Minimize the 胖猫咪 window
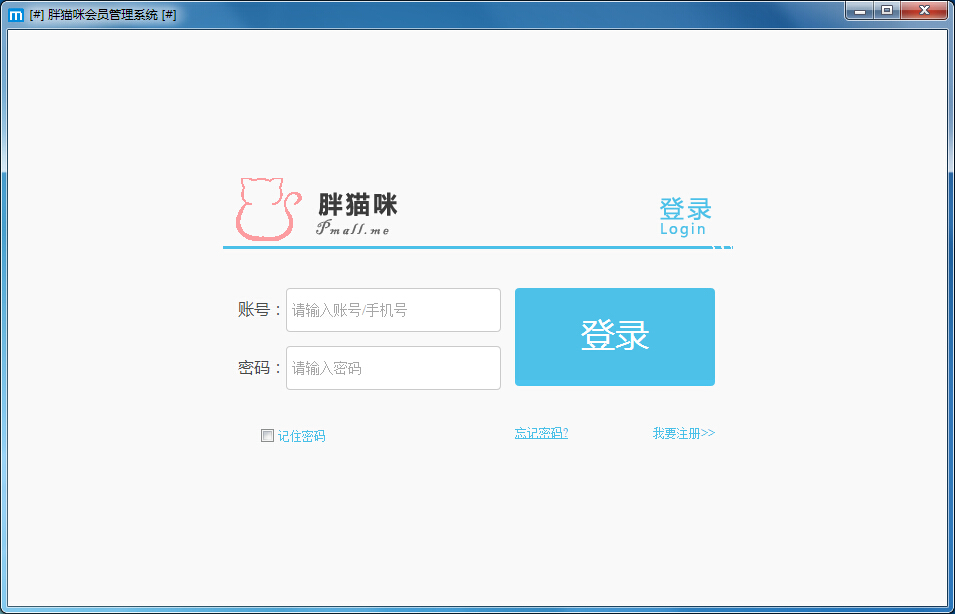 click(x=858, y=10)
